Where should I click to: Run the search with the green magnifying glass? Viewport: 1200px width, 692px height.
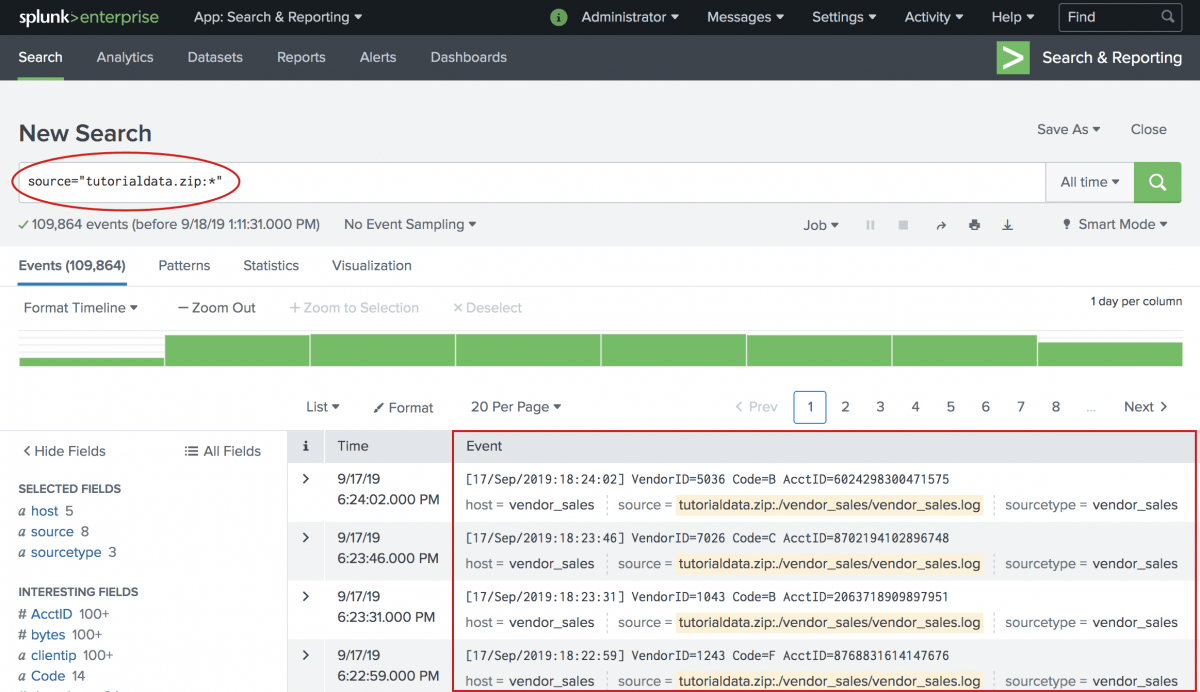pyautogui.click(x=1157, y=182)
